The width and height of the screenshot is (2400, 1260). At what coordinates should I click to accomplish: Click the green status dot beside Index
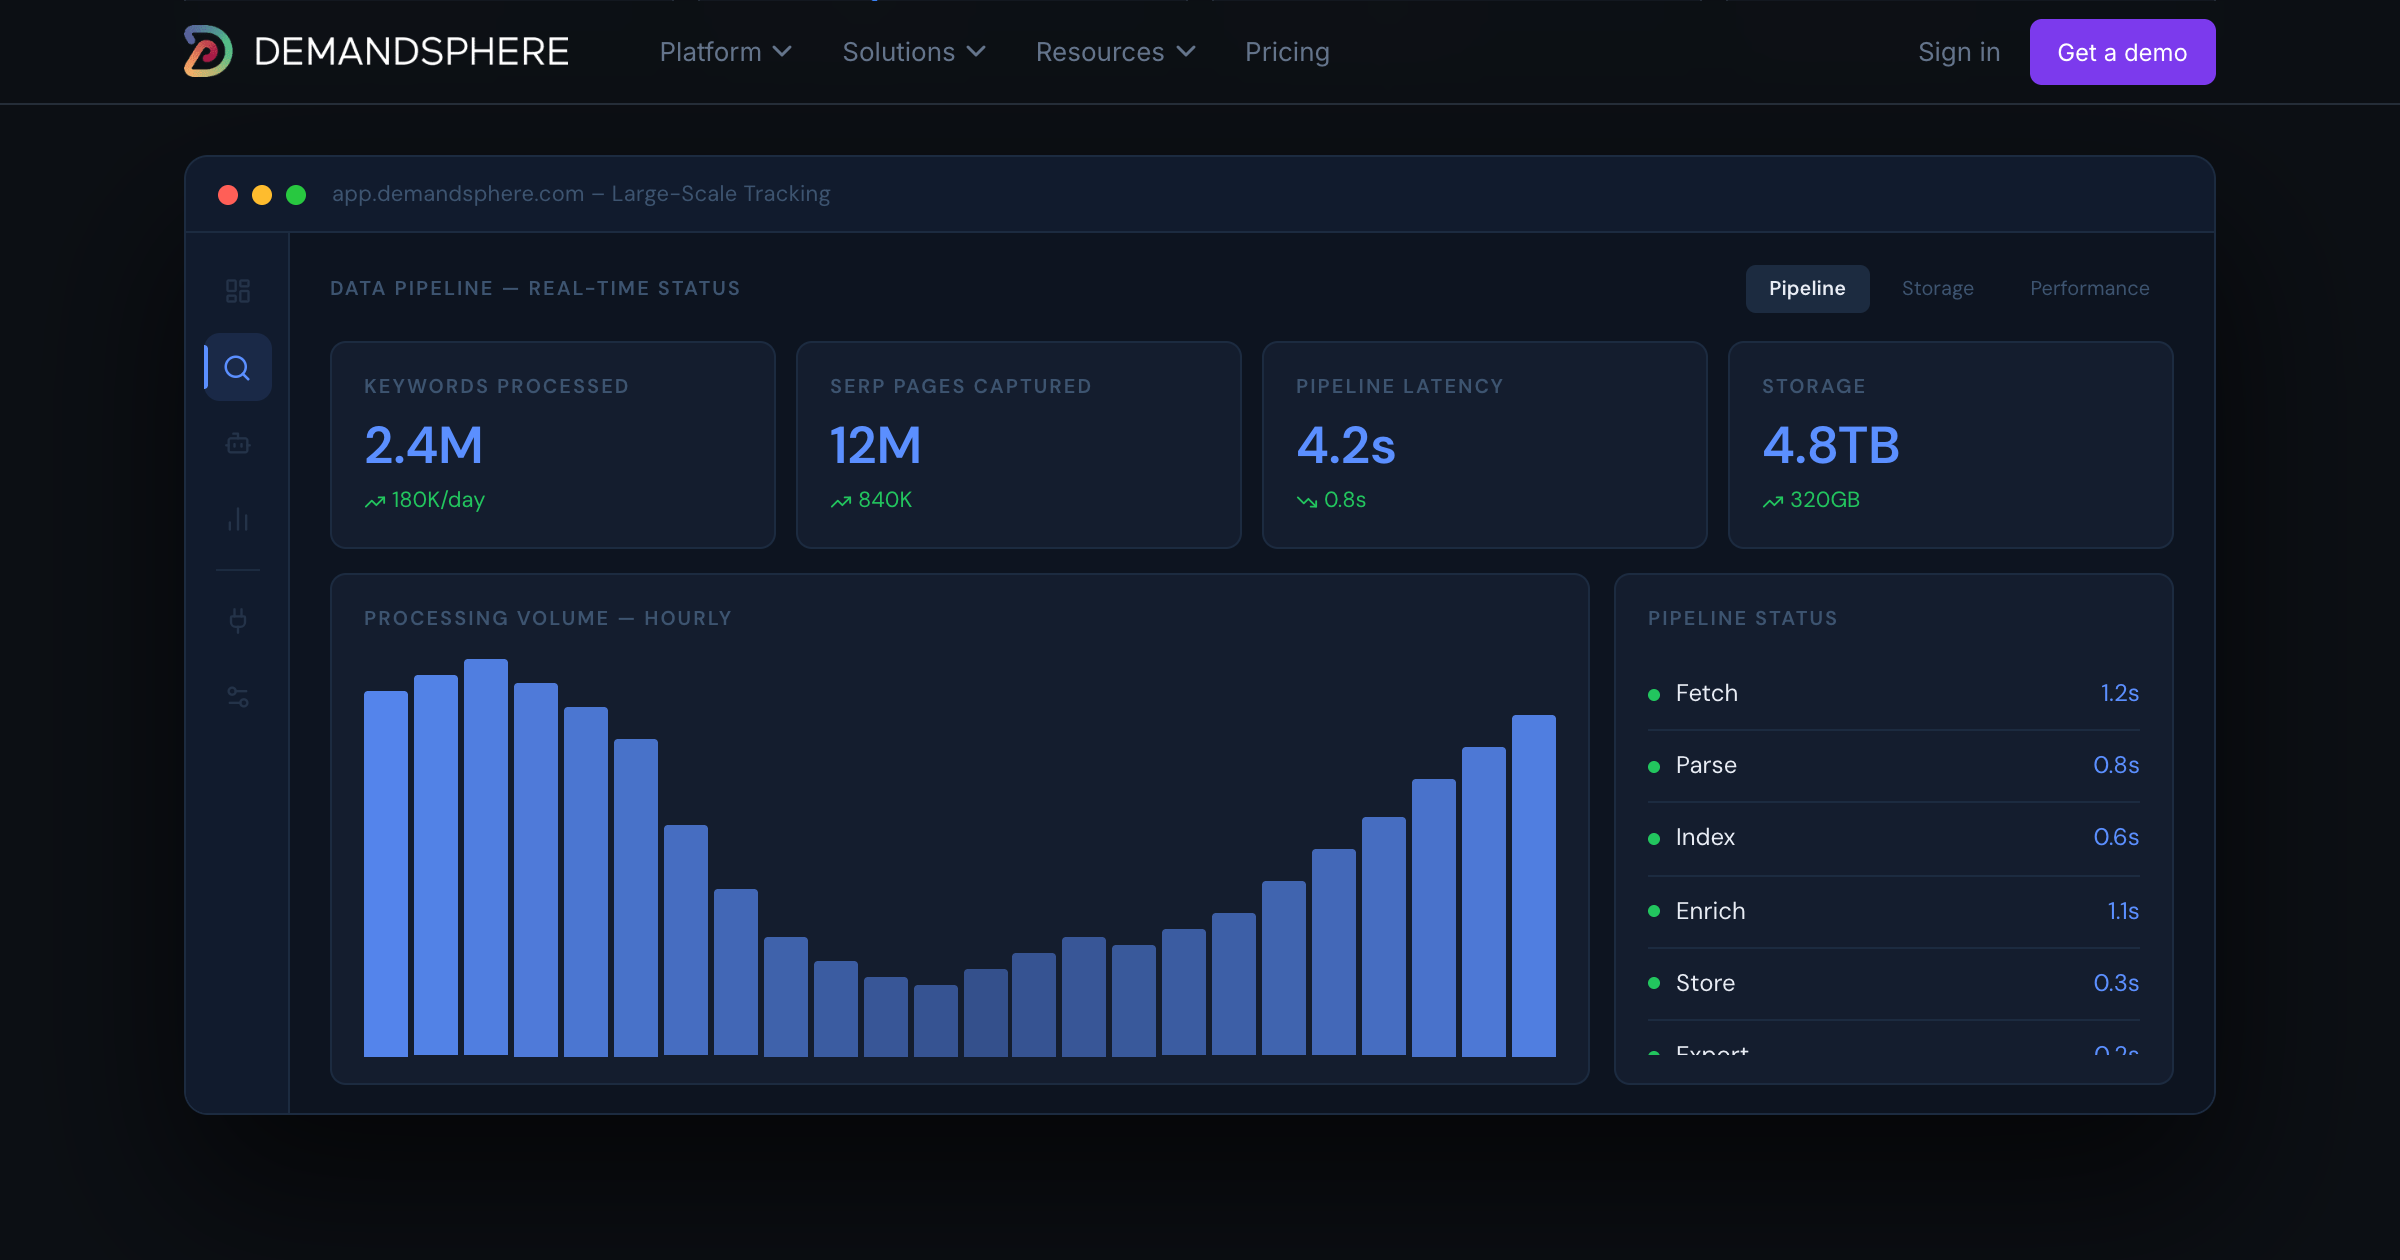tap(1654, 839)
